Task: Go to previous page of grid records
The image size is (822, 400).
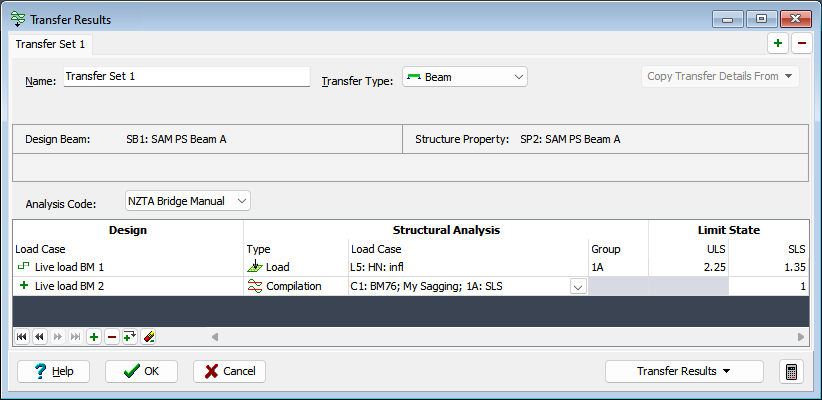Action: point(39,337)
